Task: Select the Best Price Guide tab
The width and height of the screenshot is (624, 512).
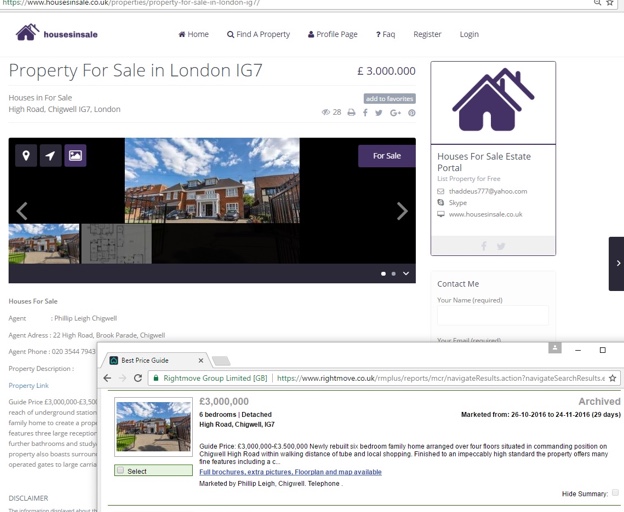Action: coord(156,360)
